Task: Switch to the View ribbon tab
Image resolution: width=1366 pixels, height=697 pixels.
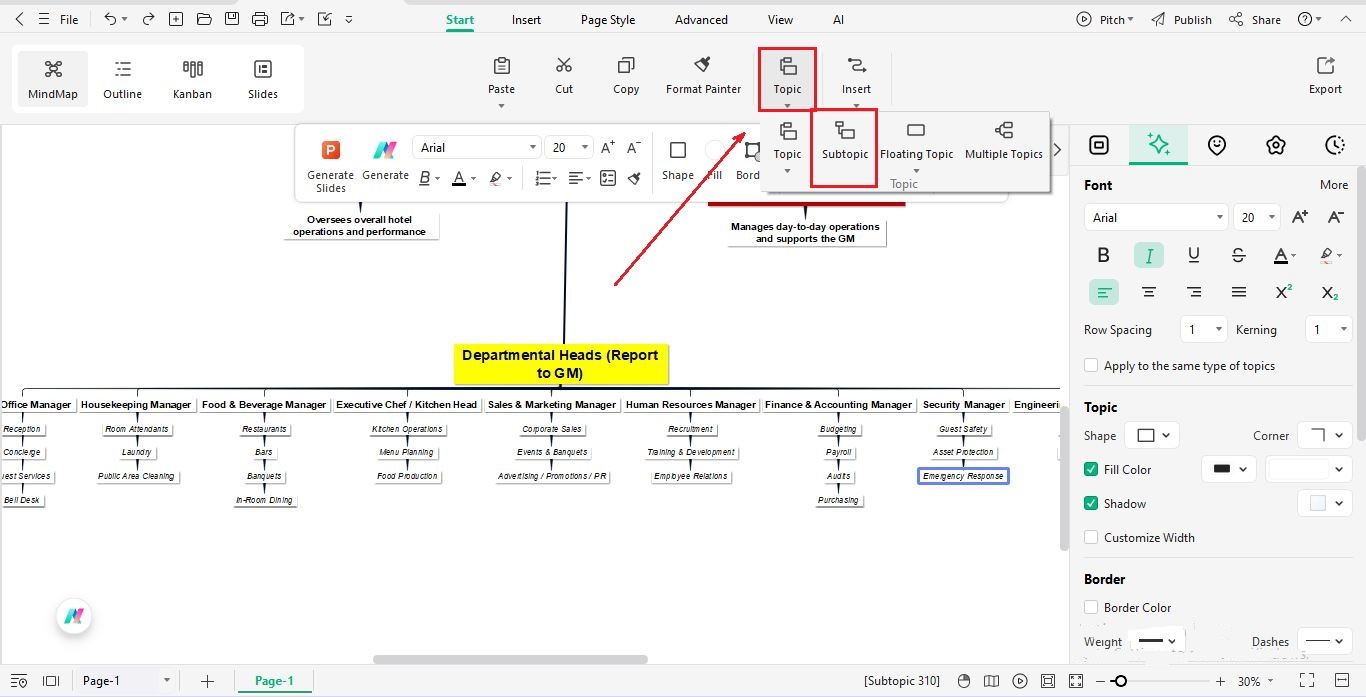Action: coord(780,19)
